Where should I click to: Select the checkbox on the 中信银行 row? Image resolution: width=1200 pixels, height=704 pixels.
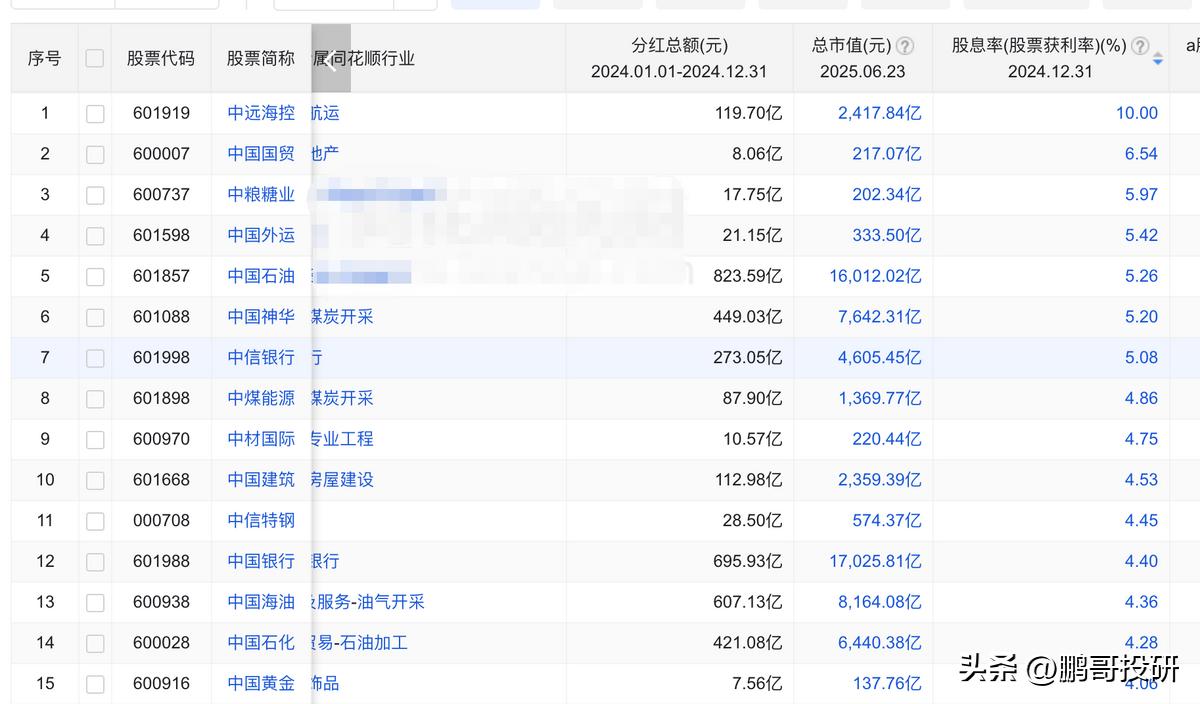(95, 357)
